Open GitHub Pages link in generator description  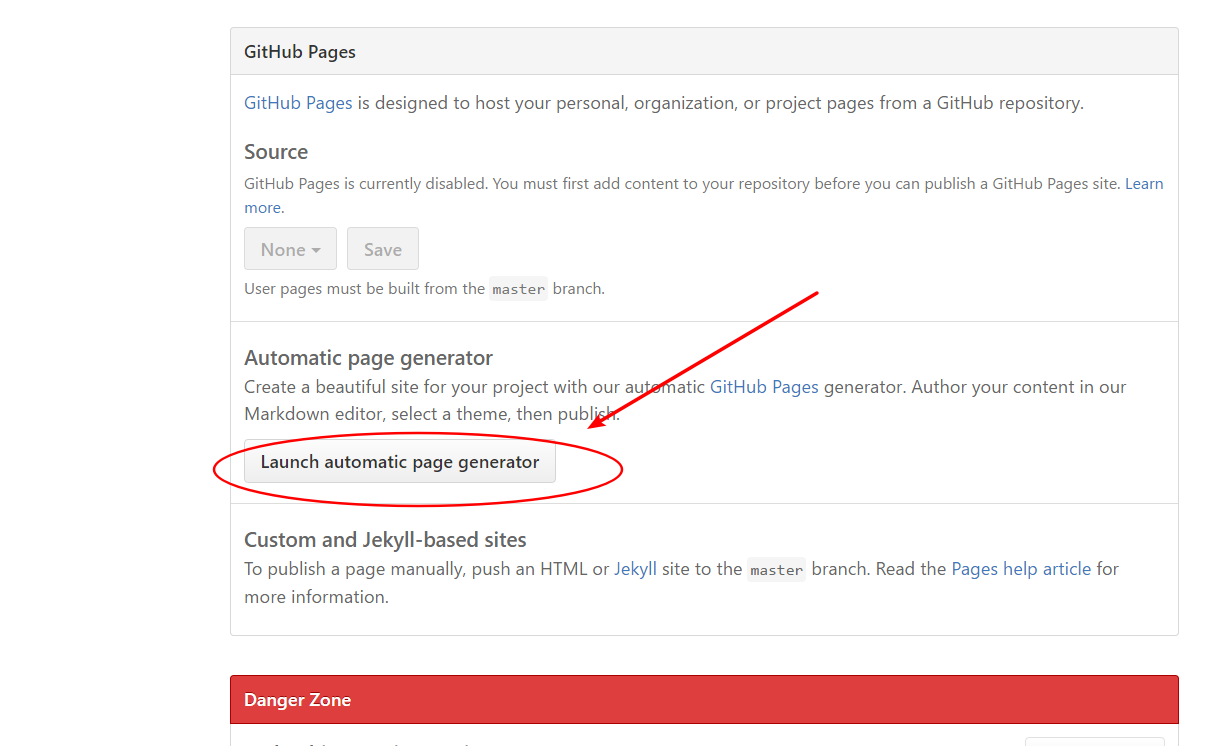[x=764, y=387]
